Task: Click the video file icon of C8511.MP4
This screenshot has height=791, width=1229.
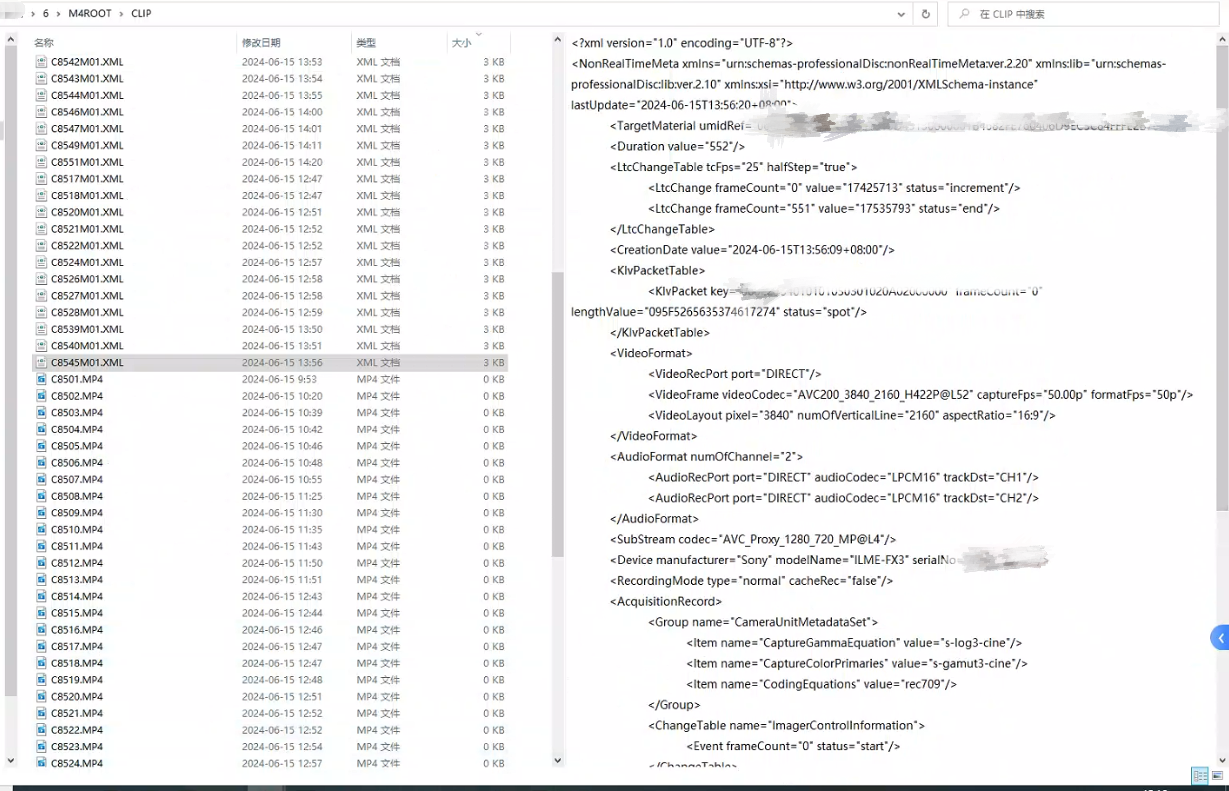Action: click(x=42, y=546)
